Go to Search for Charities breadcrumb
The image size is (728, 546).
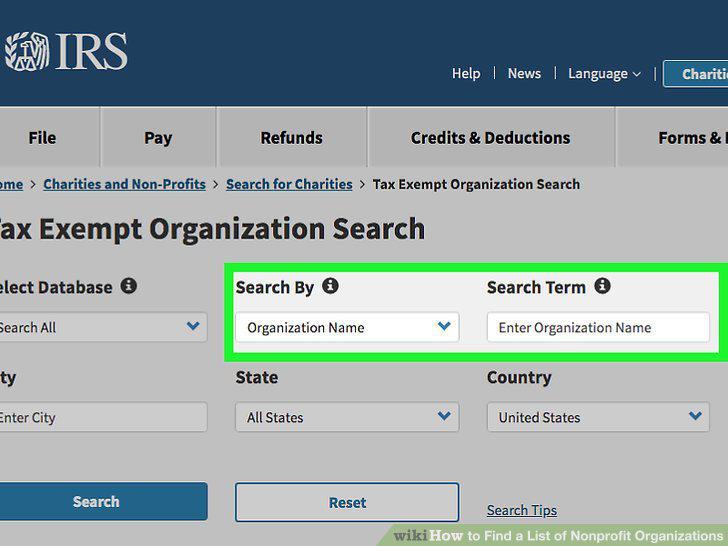(x=289, y=184)
